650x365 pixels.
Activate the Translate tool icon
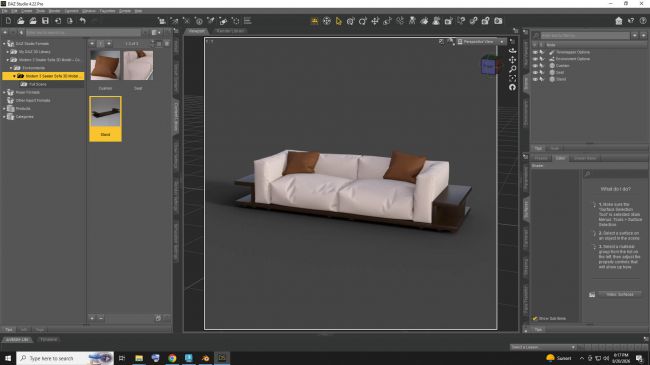tap(375, 21)
